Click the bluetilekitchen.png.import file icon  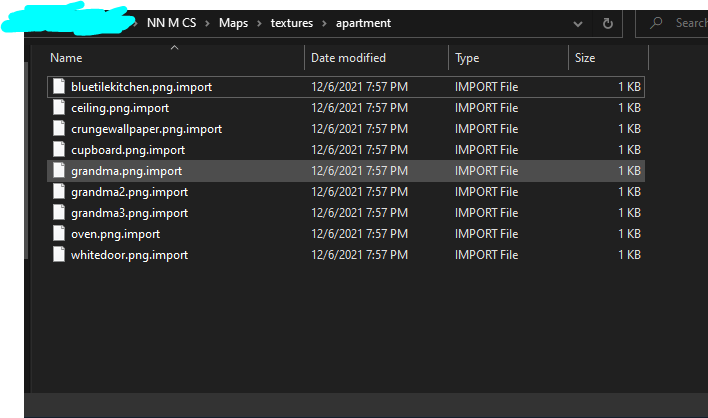(60, 87)
